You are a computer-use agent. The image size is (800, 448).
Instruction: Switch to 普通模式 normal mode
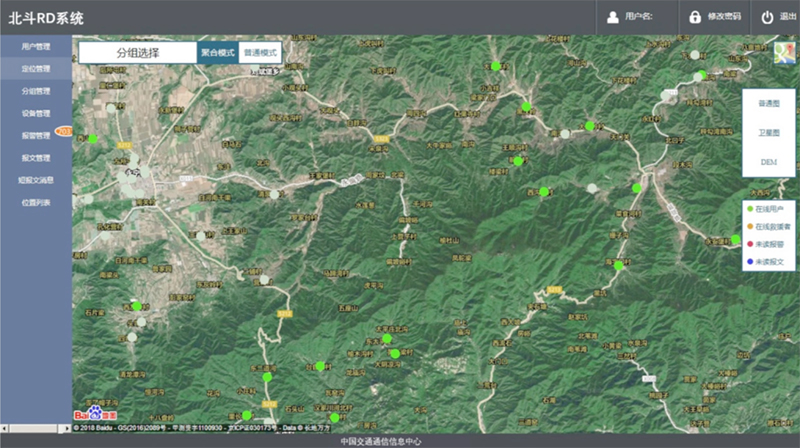pyautogui.click(x=260, y=52)
